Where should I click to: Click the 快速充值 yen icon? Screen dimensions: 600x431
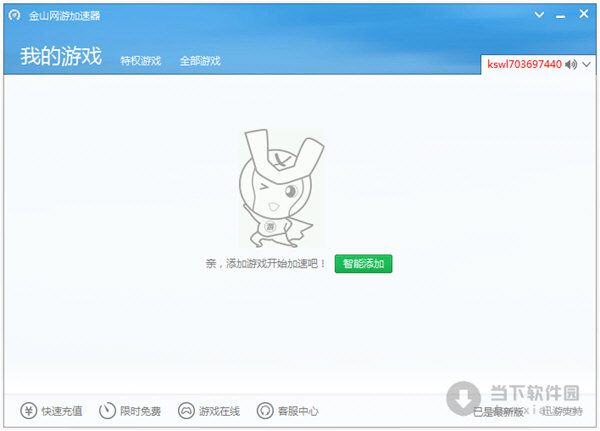click(29, 411)
